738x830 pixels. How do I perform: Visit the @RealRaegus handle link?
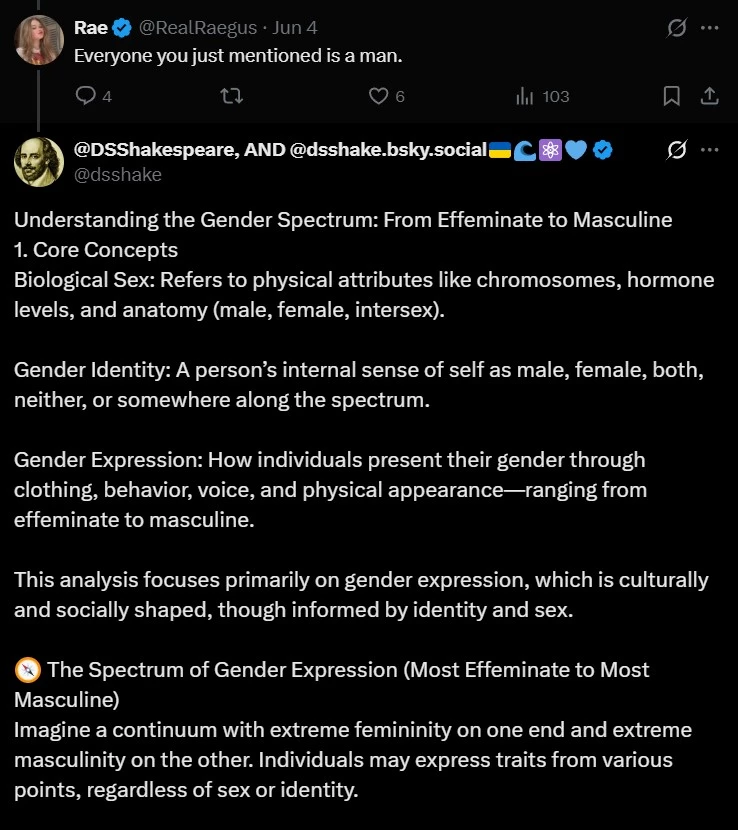(x=197, y=28)
